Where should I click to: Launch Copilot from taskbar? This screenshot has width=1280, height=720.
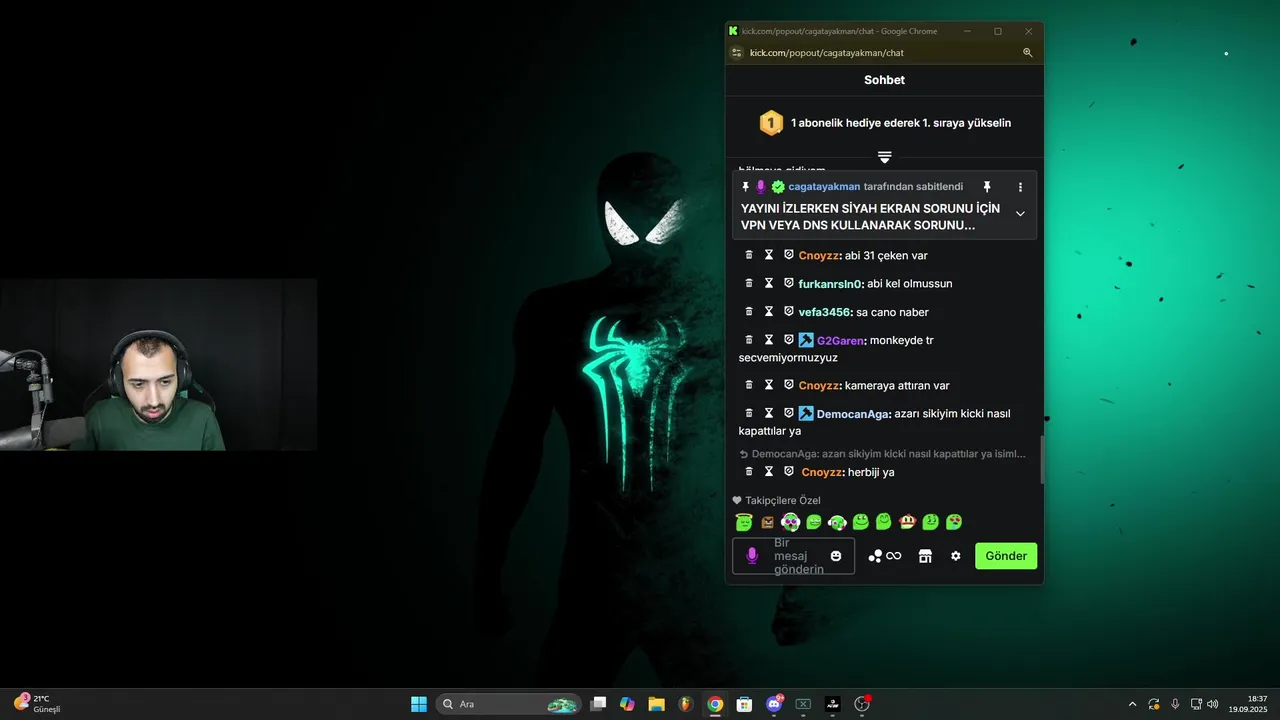pyautogui.click(x=627, y=704)
